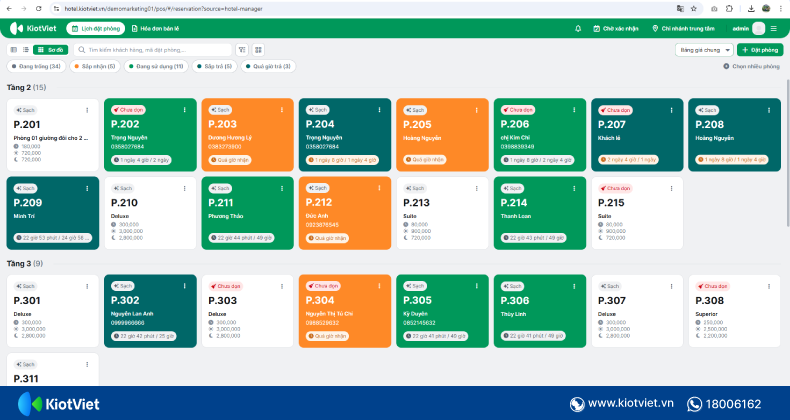
Task: Open the browser three-dot menu
Action: pyautogui.click(x=780, y=9)
